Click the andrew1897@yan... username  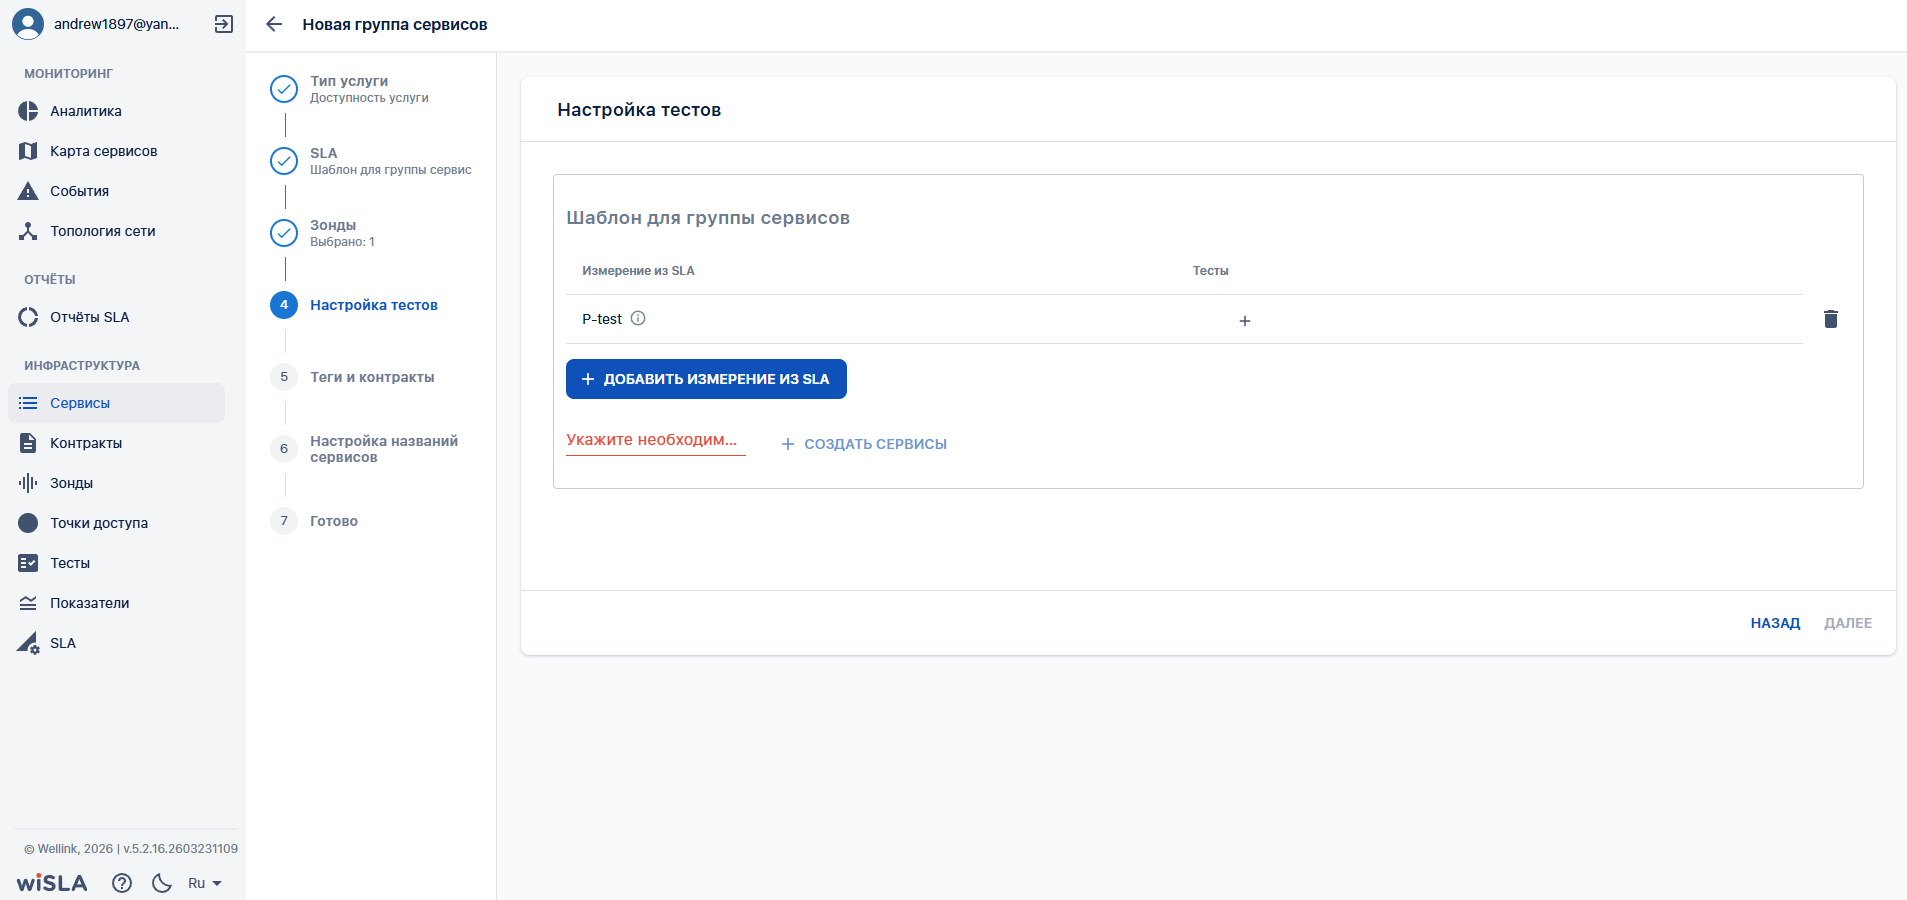(117, 24)
